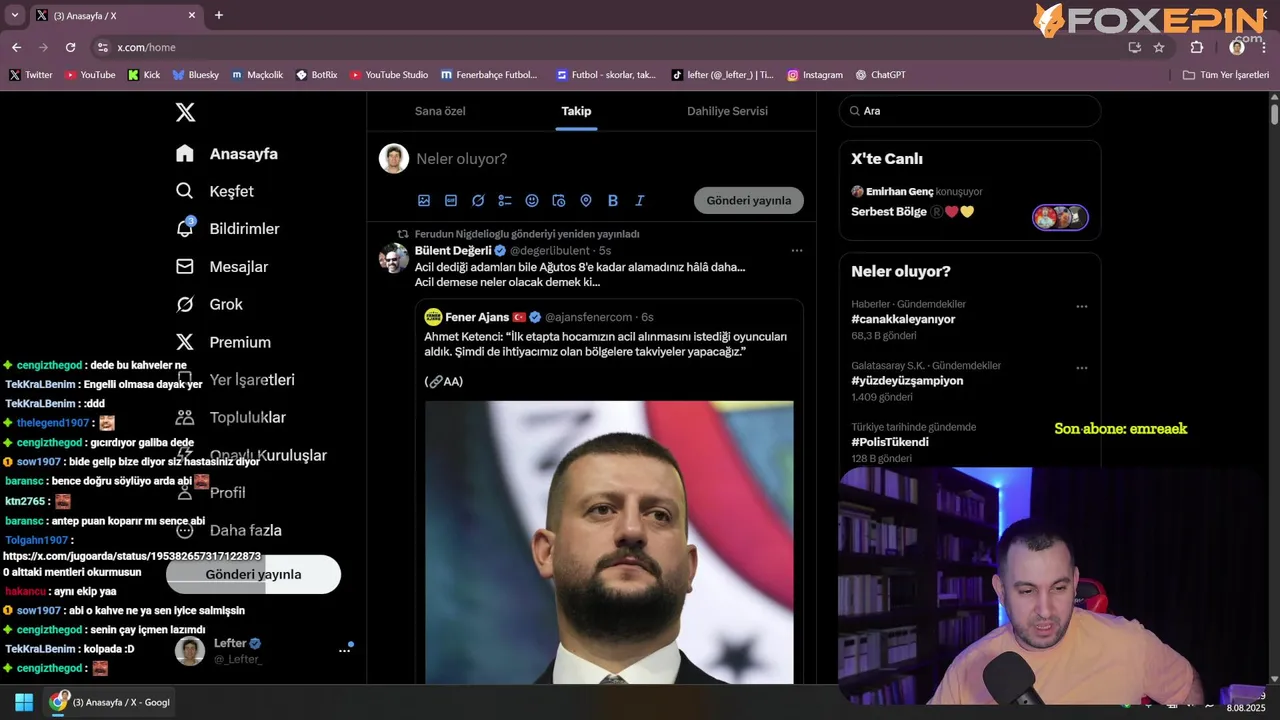The image size is (1280, 720).
Task: Open #yüzdeyüzşampiyon trend
Action: click(x=907, y=381)
